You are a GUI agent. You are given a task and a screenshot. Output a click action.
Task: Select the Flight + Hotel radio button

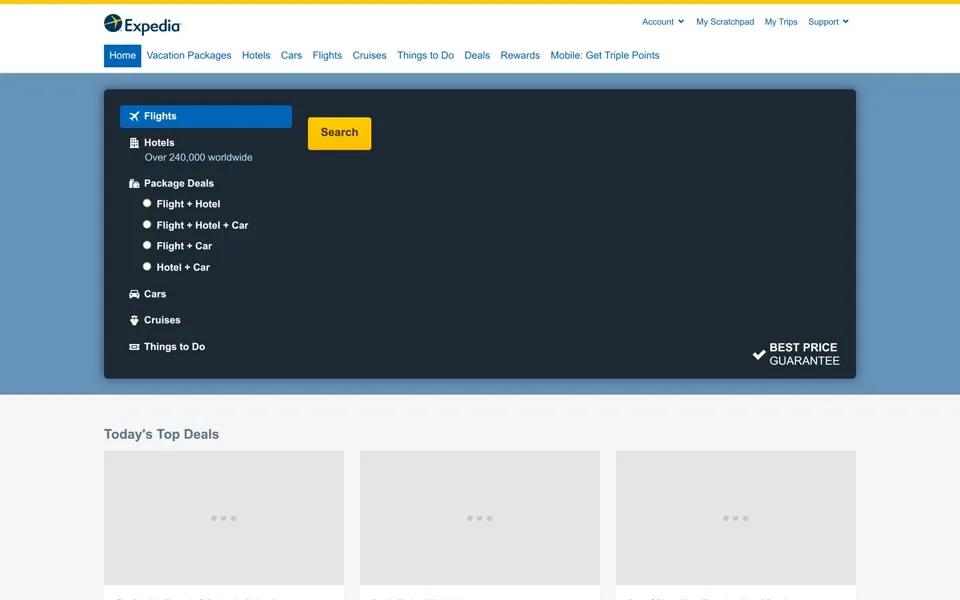(147, 203)
